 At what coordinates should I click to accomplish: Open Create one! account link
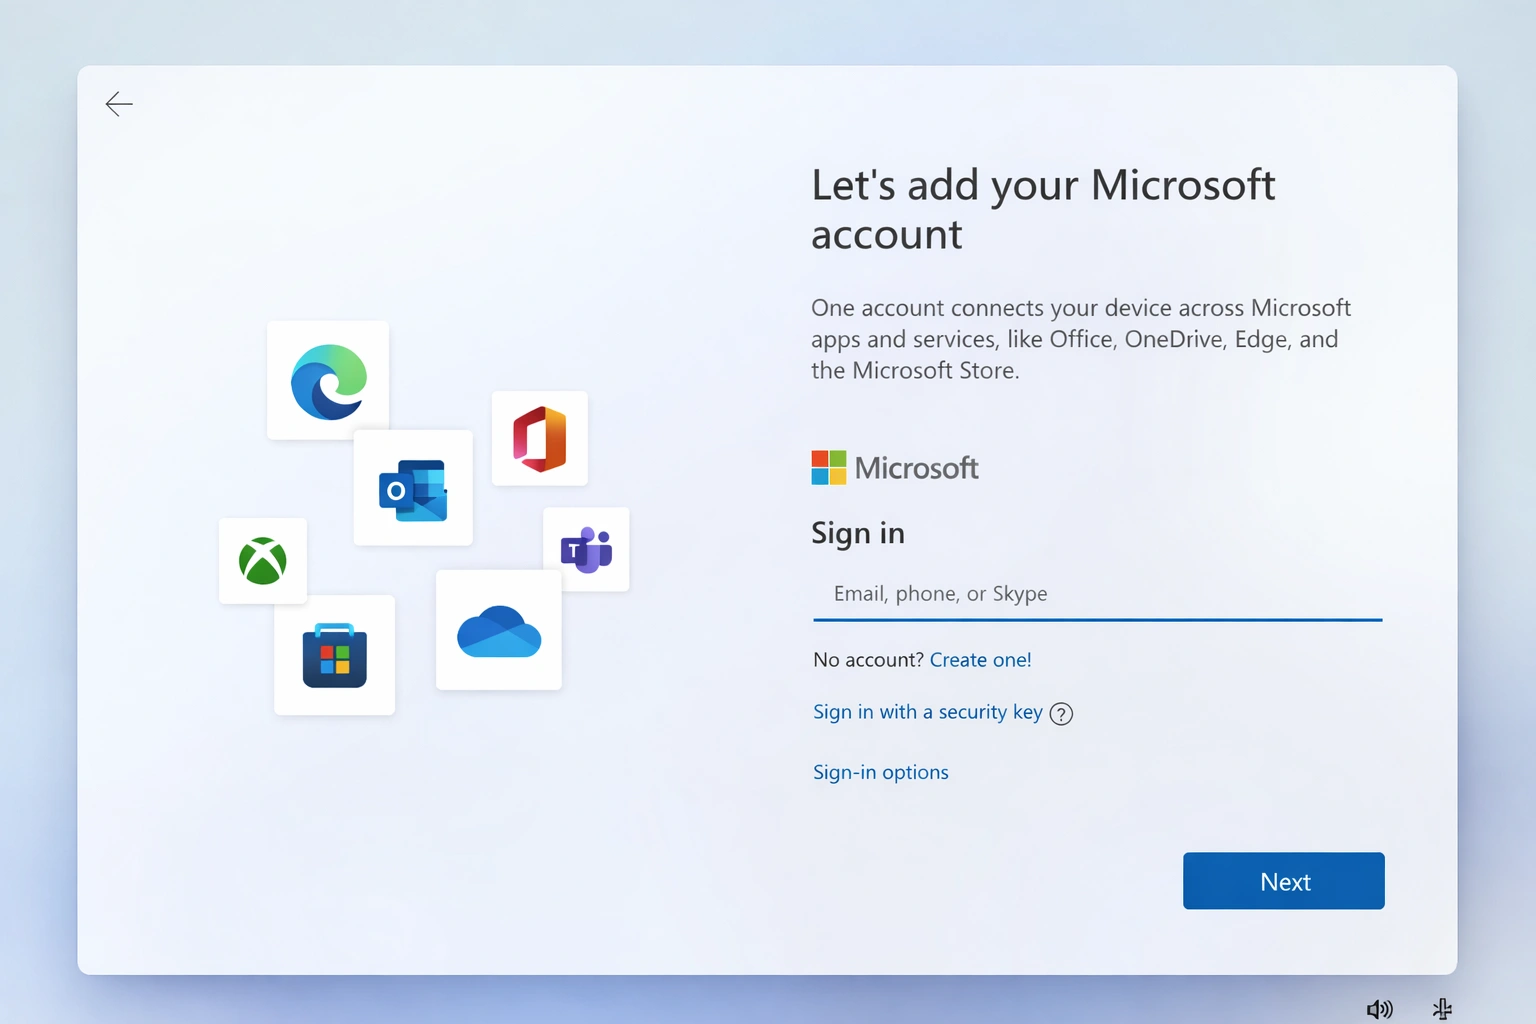click(980, 659)
